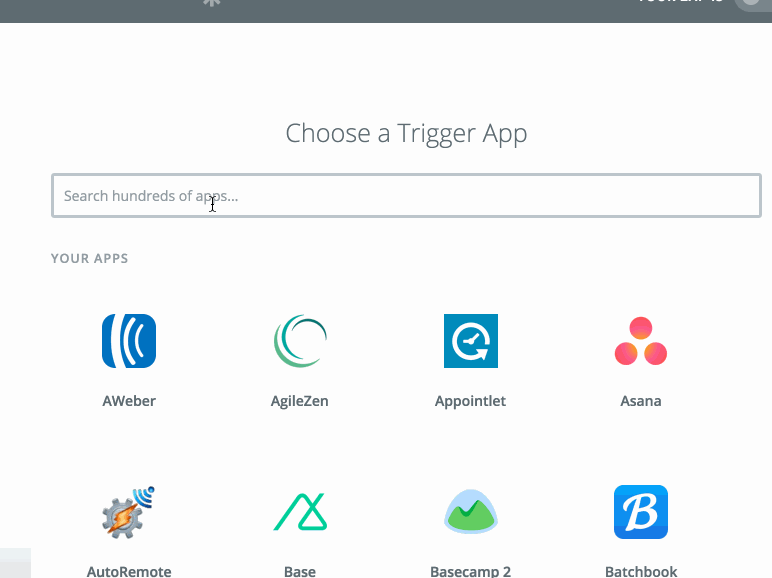
Task: Choose the AgileZen swirl icon
Action: pyautogui.click(x=300, y=341)
